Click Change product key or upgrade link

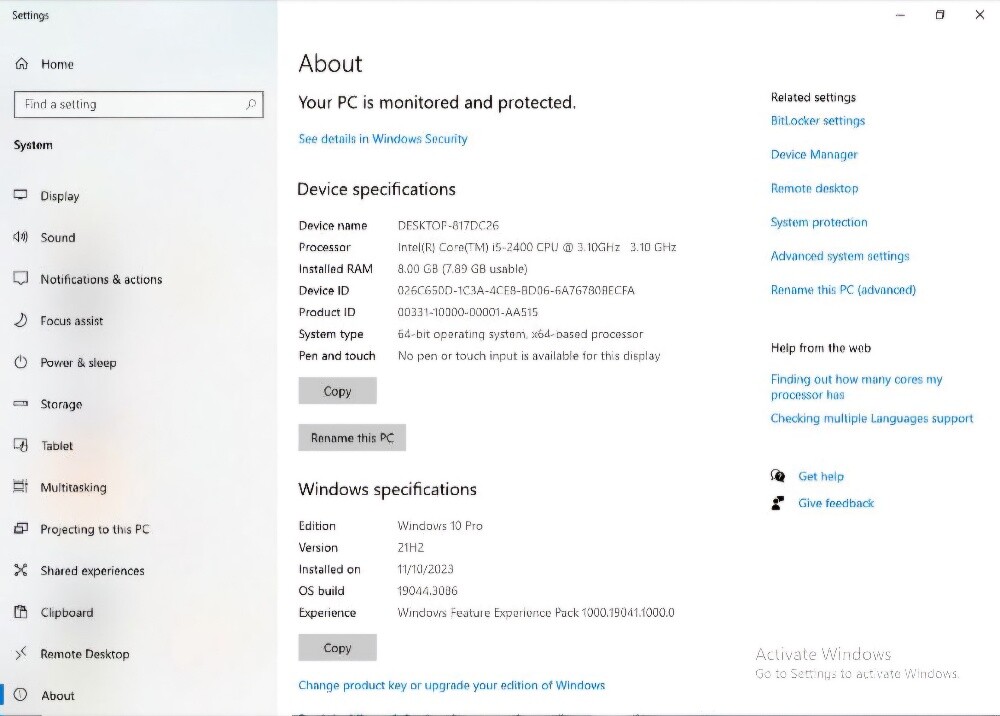pyautogui.click(x=452, y=685)
